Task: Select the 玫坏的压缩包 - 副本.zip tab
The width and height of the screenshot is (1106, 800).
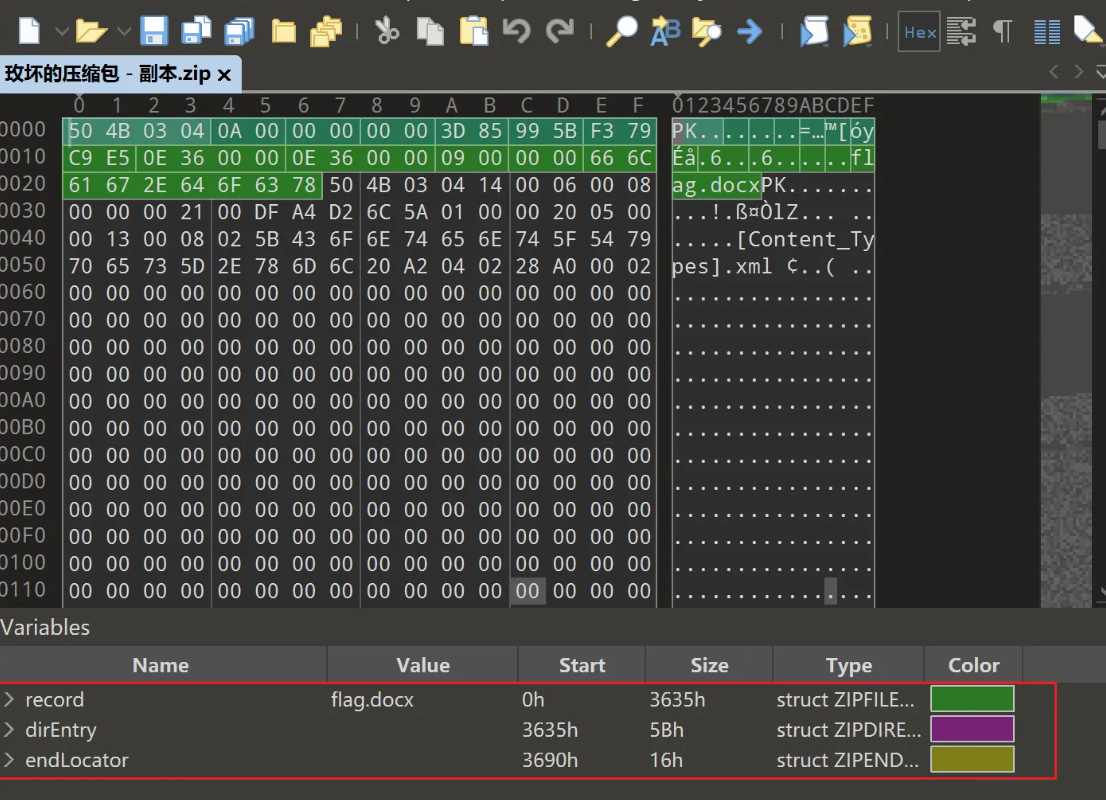Action: [107, 74]
